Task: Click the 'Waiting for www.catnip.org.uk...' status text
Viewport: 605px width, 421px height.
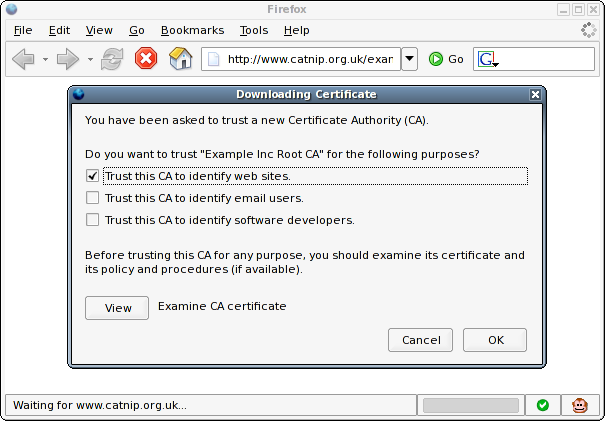Action: coord(100,405)
